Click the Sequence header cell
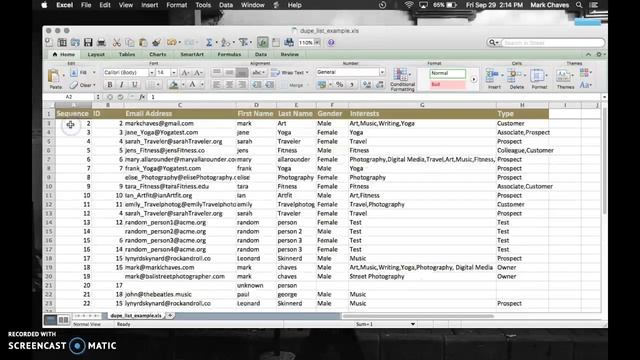The width and height of the screenshot is (640, 360). [x=73, y=114]
